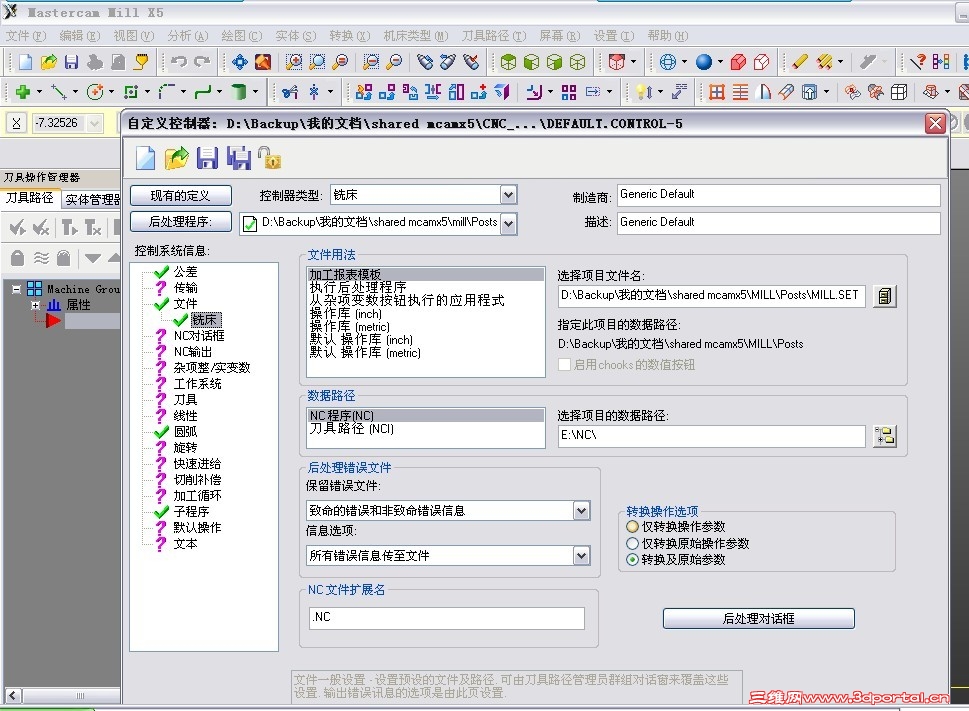Open the 文件 menu
This screenshot has width=969, height=711.
click(x=26, y=36)
